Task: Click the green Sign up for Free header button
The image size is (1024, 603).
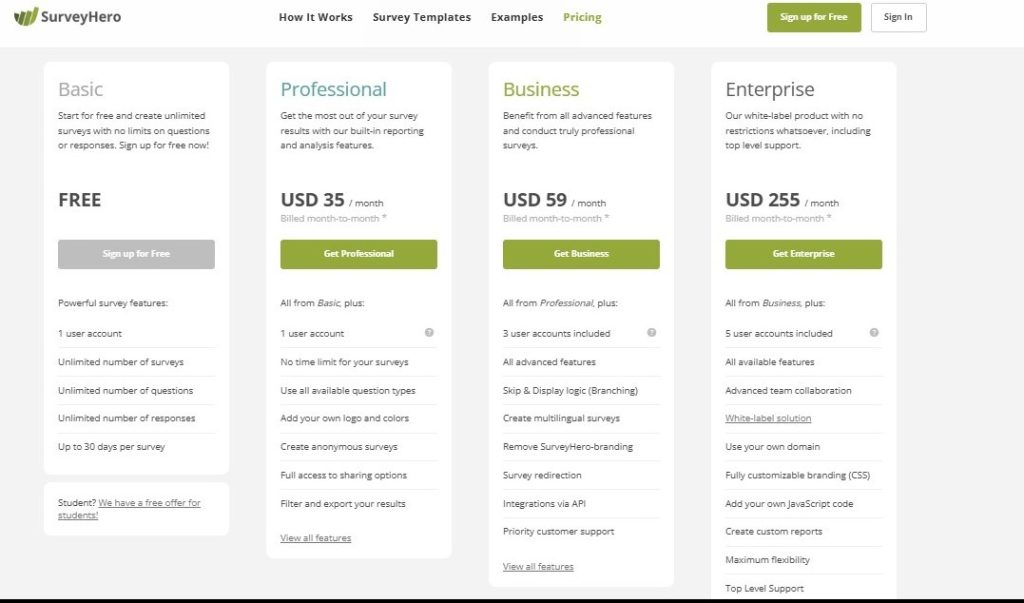Action: [x=813, y=17]
